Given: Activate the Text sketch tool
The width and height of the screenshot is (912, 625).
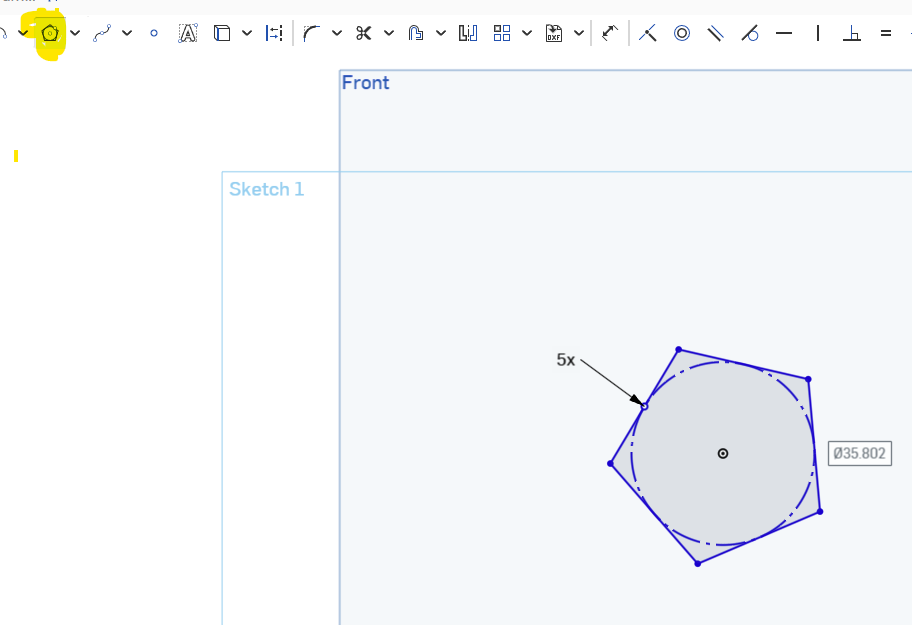Looking at the screenshot, I should [187, 33].
